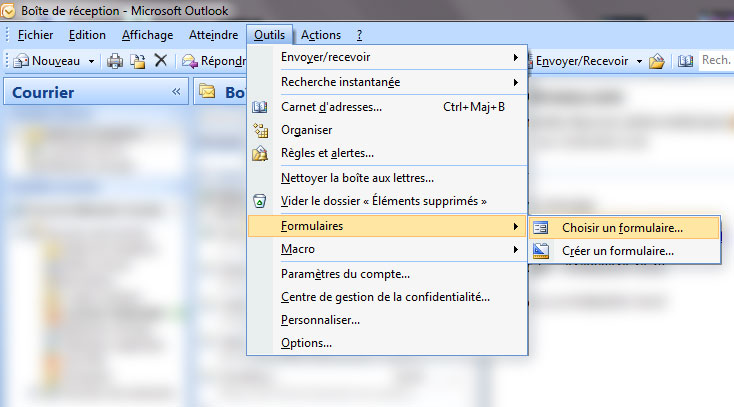734x407 pixels.
Task: Expand the Formulaires submenu arrow
Action: coord(515,226)
